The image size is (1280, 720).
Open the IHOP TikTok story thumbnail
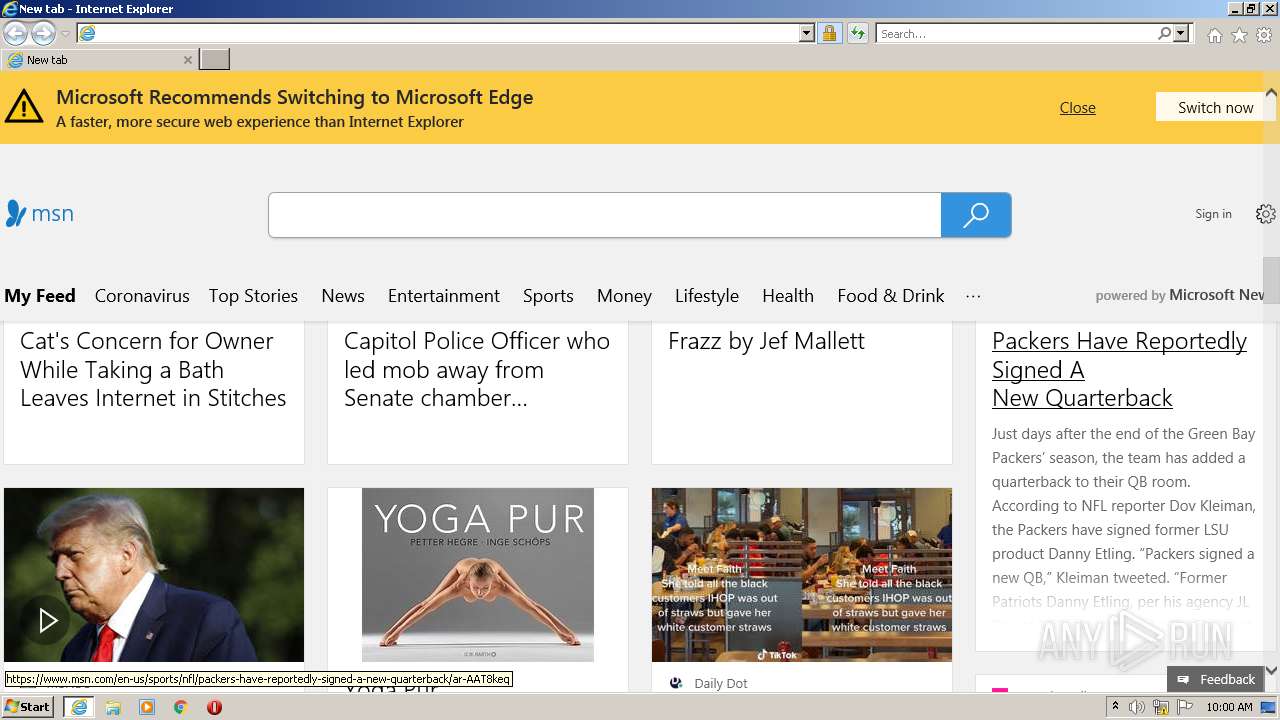[x=802, y=575]
